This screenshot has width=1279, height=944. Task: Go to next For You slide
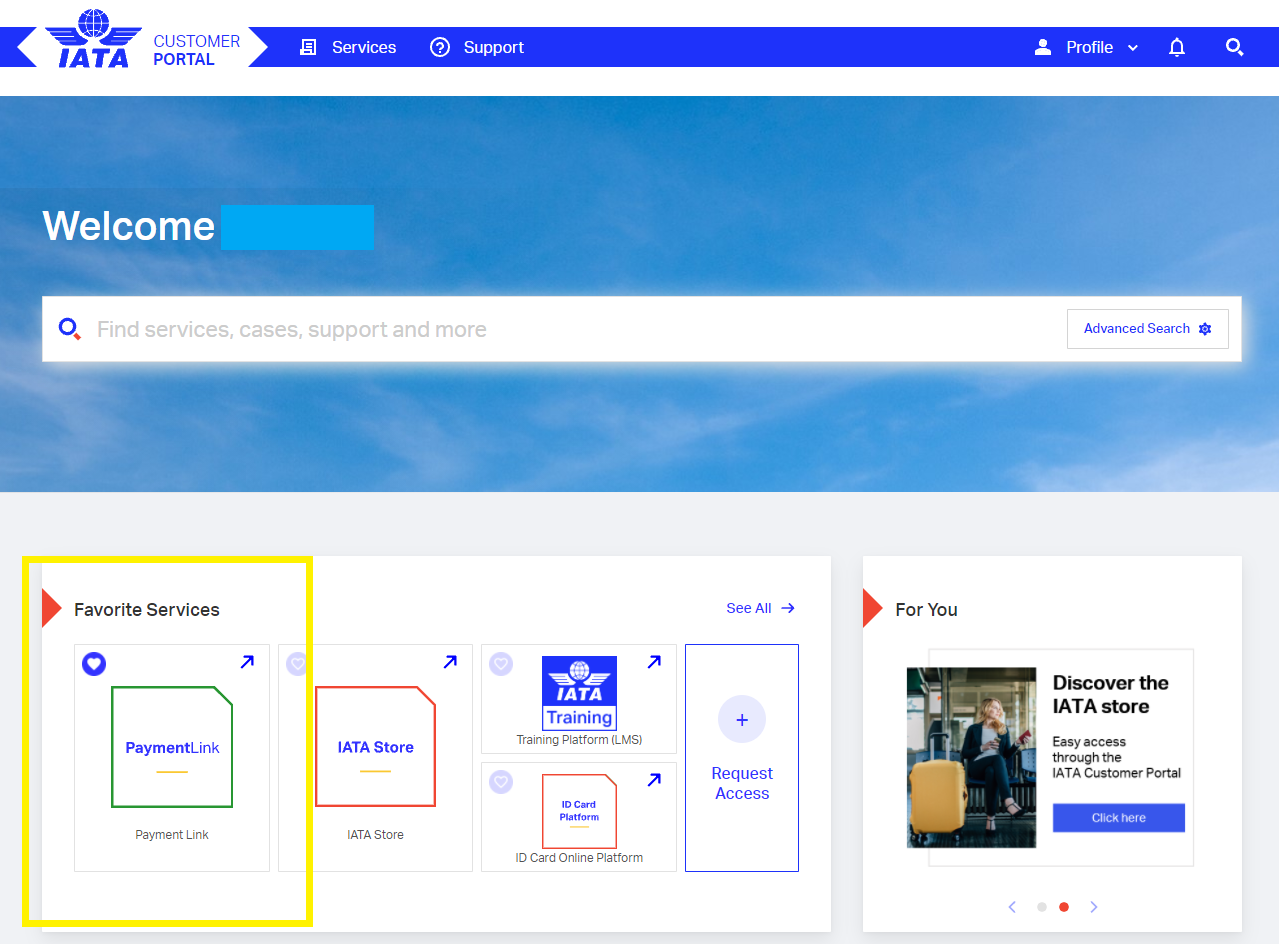(1094, 907)
